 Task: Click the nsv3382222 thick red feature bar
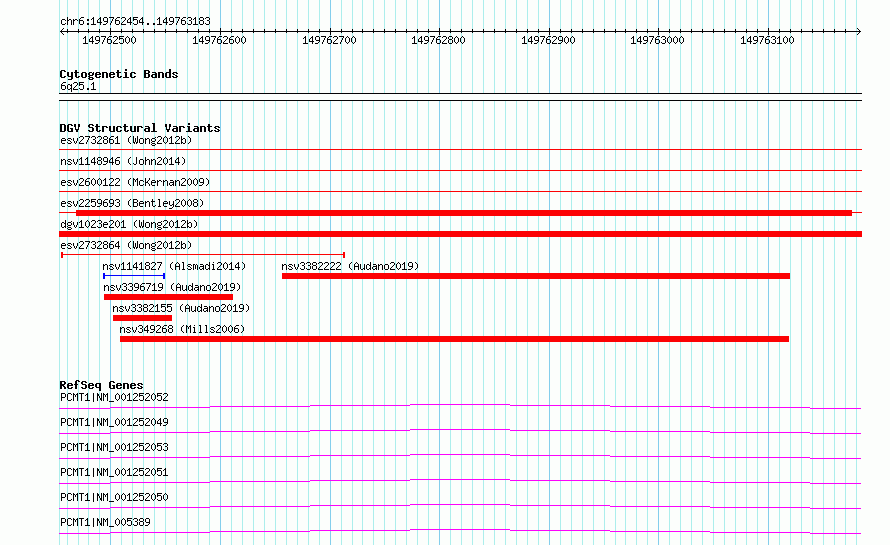[x=536, y=276]
